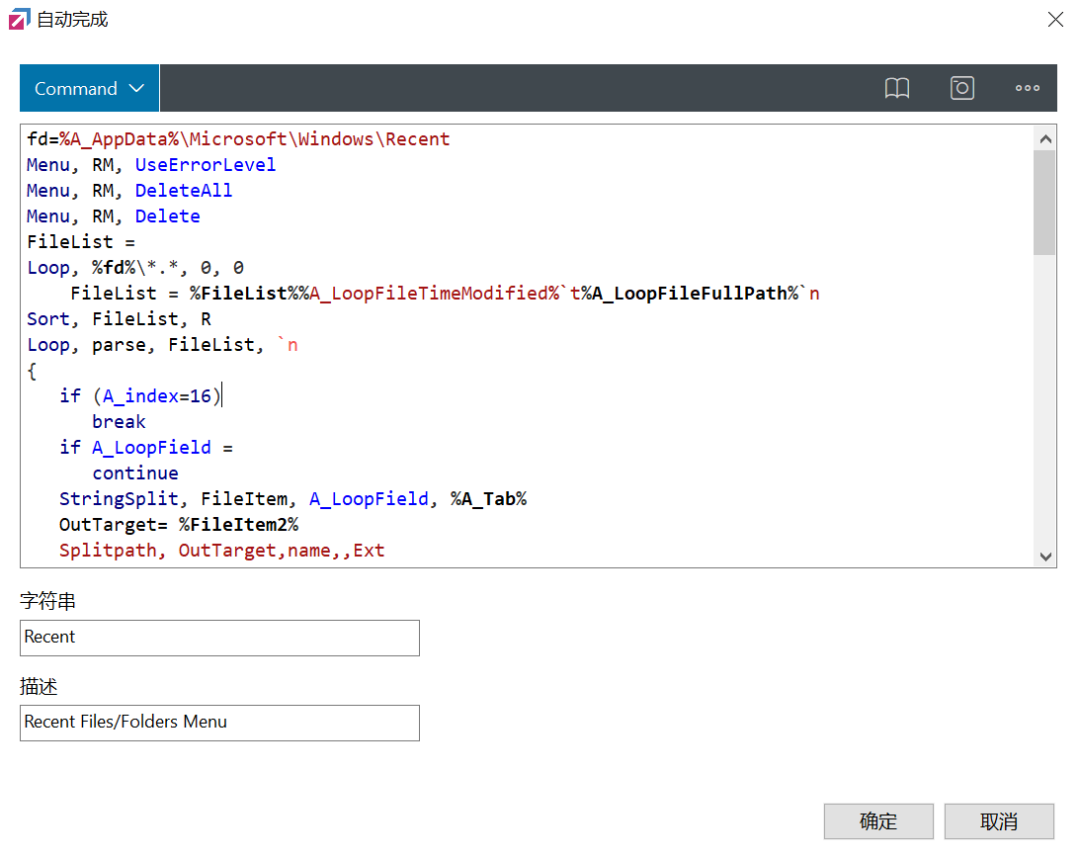The width and height of the screenshot is (1080, 859).
Task: Click the 字符串 label
Action: pos(48,601)
